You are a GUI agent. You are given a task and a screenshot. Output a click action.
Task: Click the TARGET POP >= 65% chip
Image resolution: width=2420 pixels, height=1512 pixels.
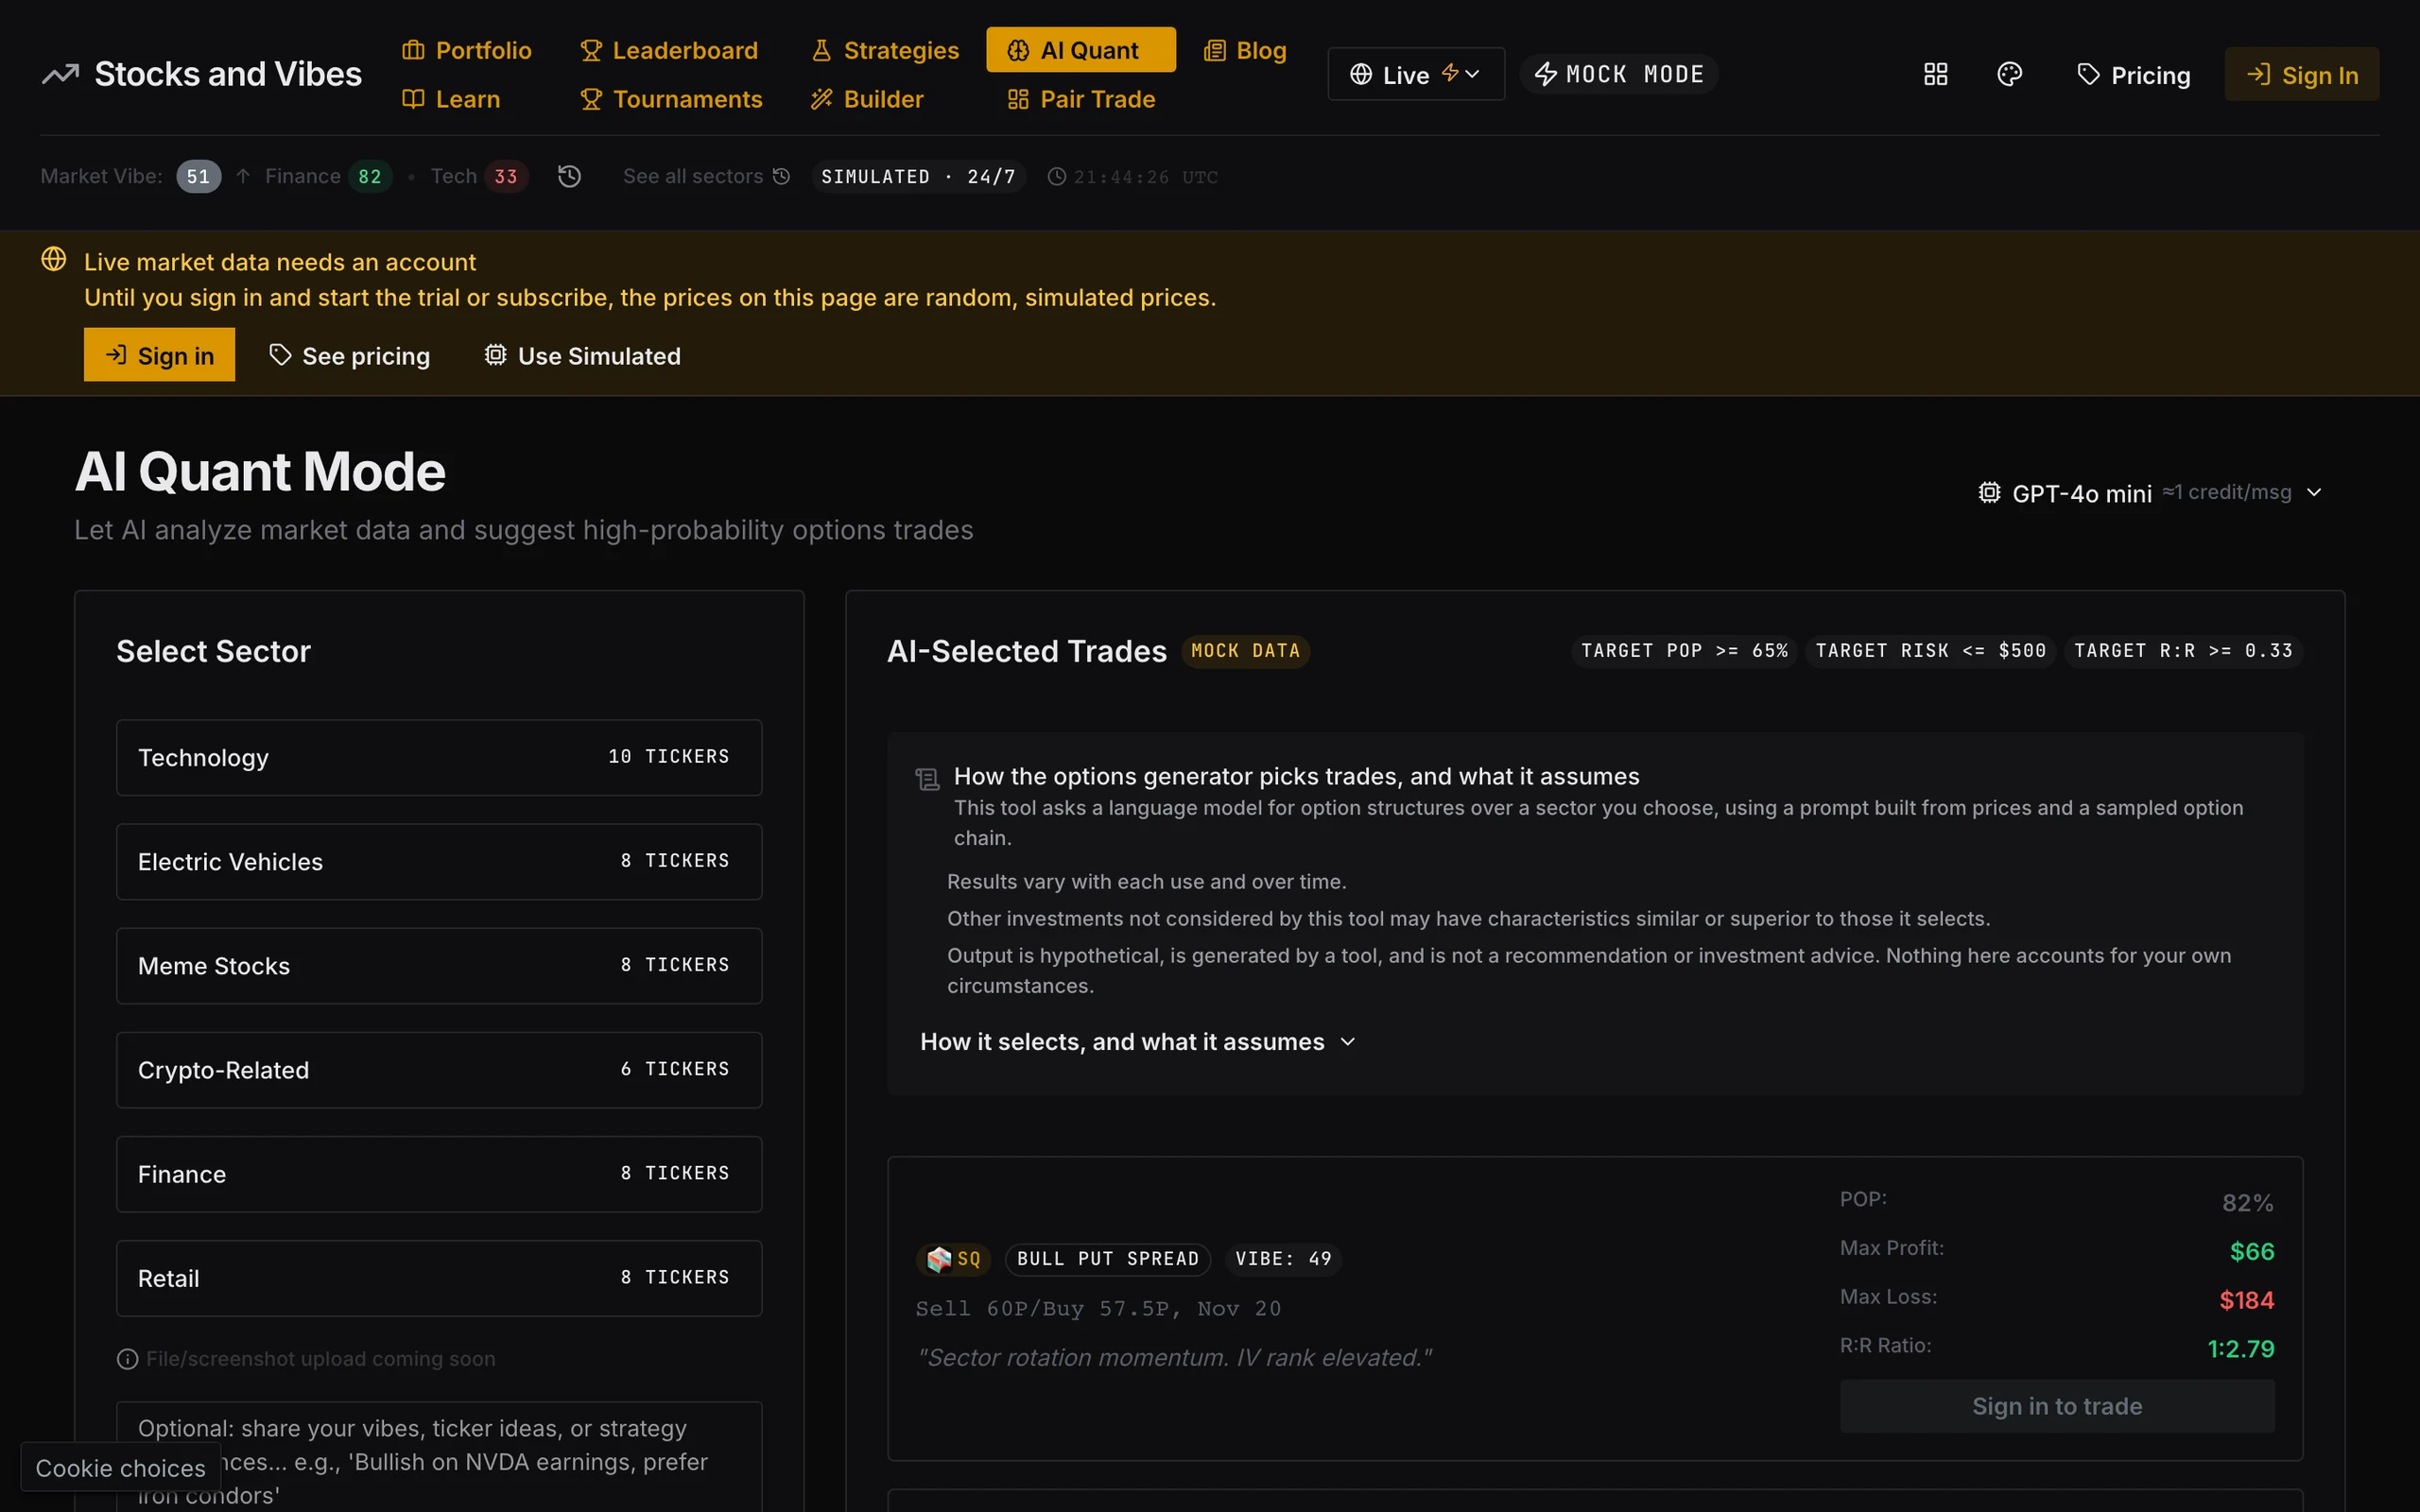click(x=1684, y=651)
